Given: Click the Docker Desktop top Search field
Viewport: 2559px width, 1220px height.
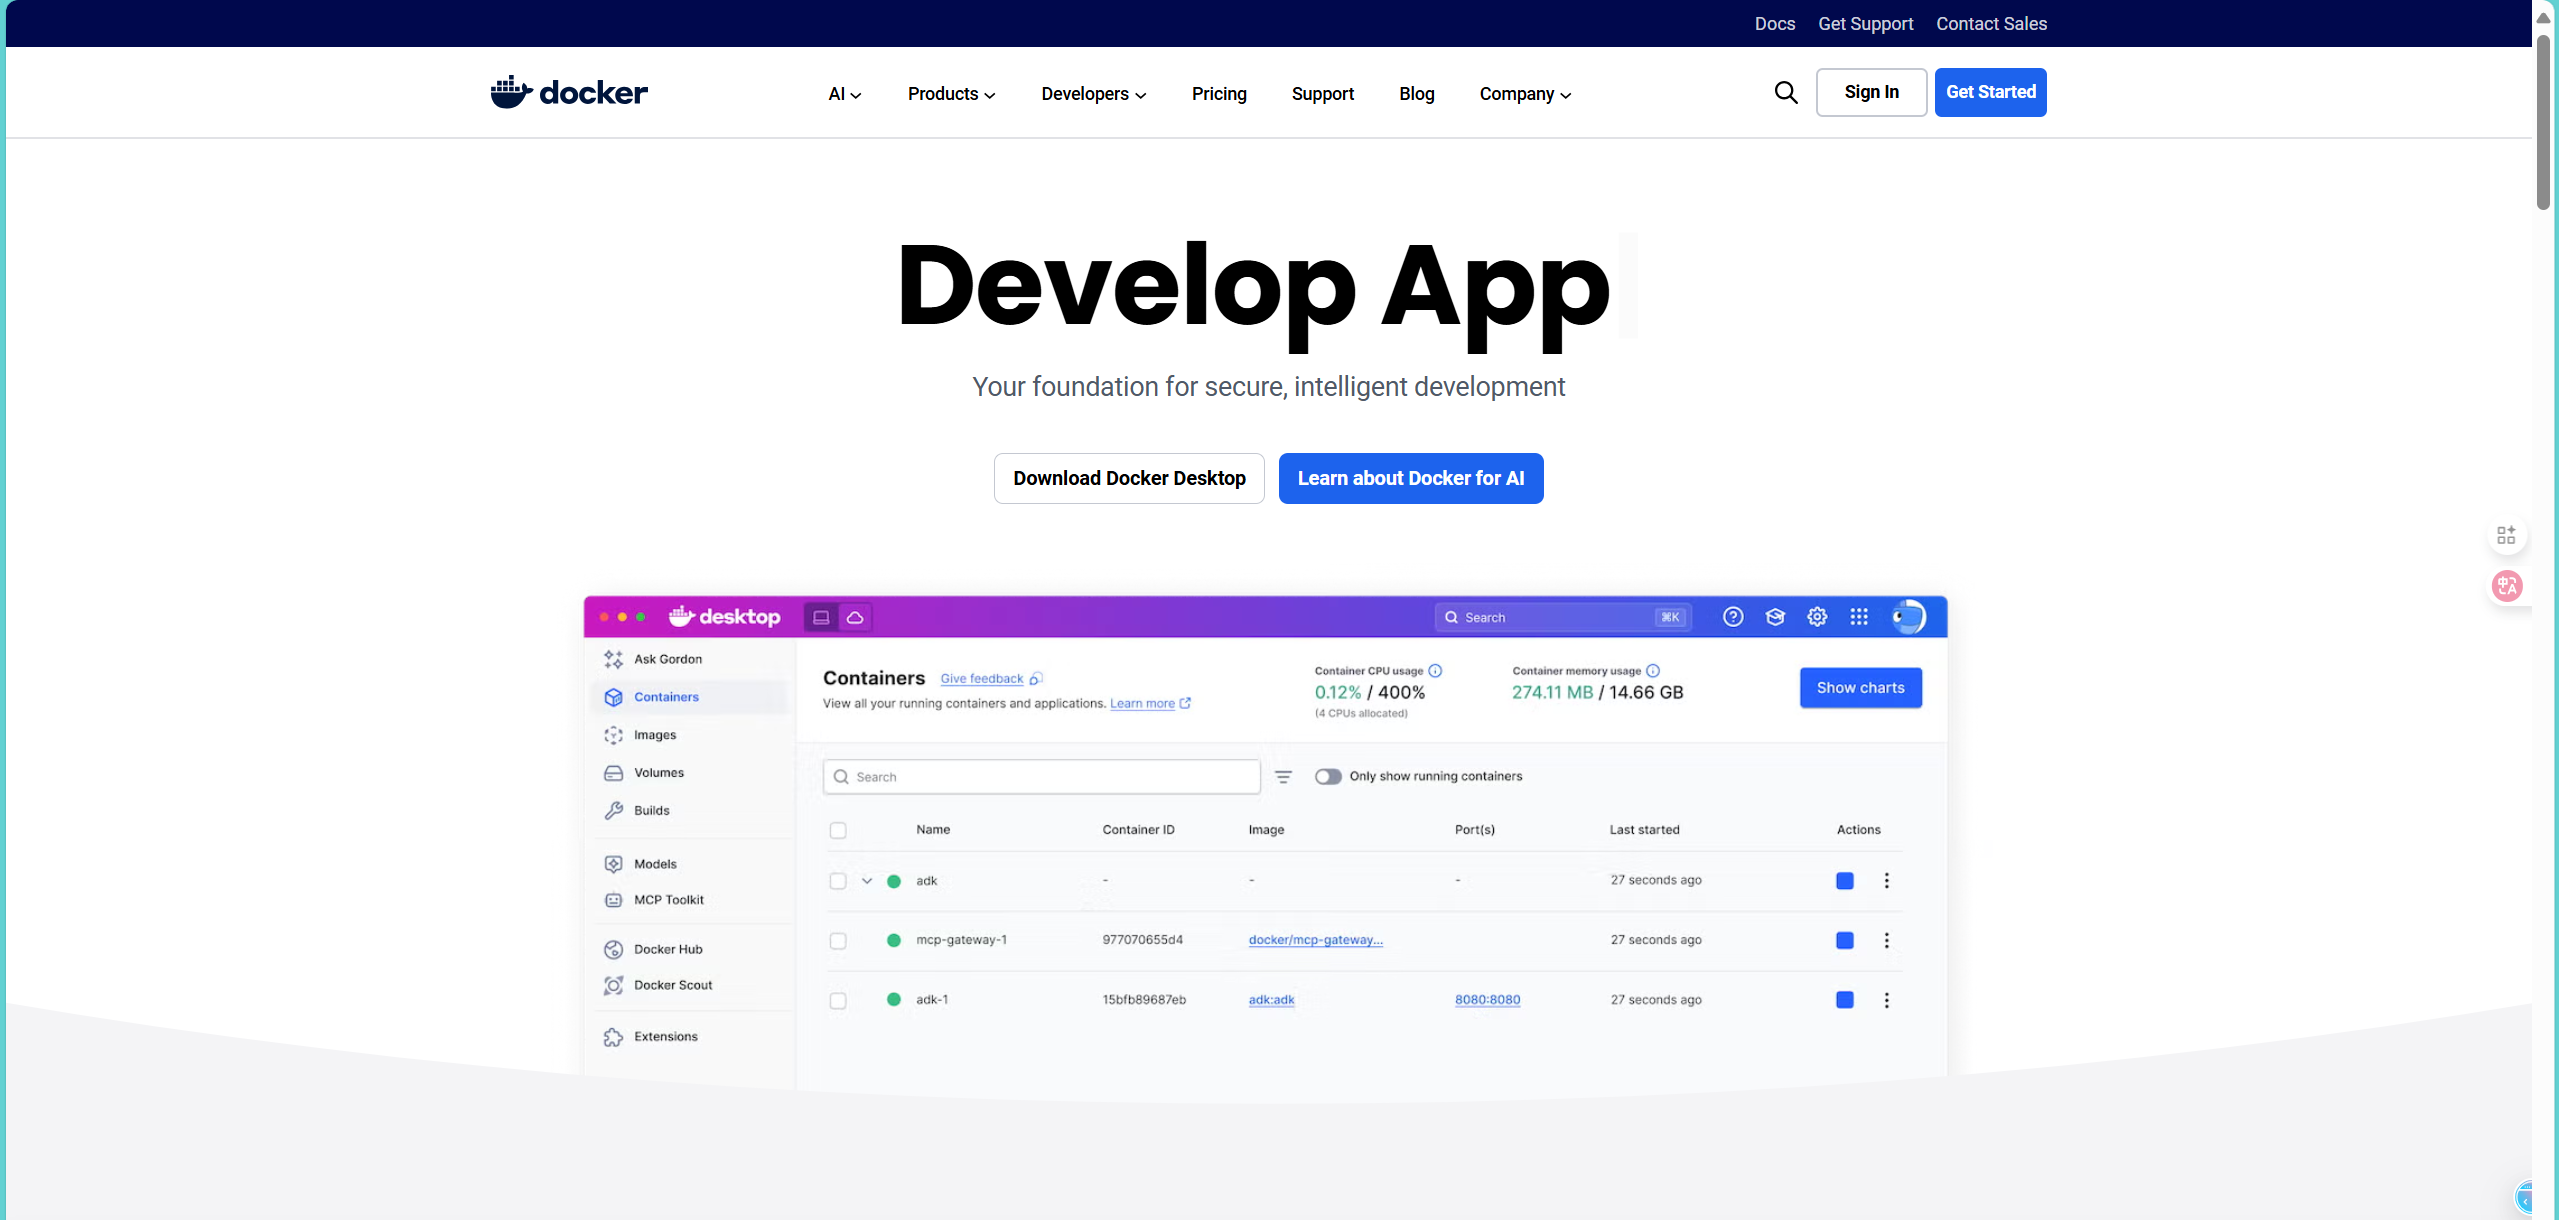Looking at the screenshot, I should coord(1564,617).
